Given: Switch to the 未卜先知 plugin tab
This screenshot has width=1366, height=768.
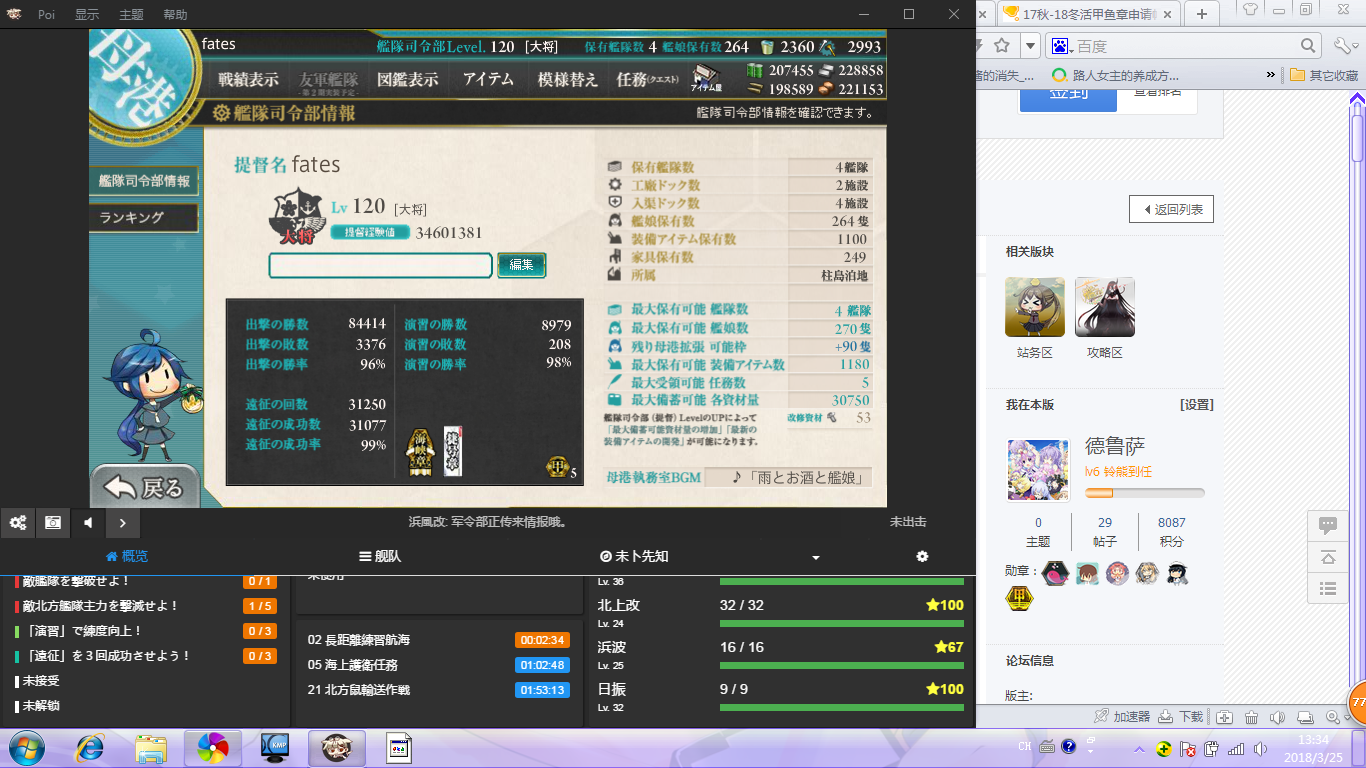Looking at the screenshot, I should [634, 556].
